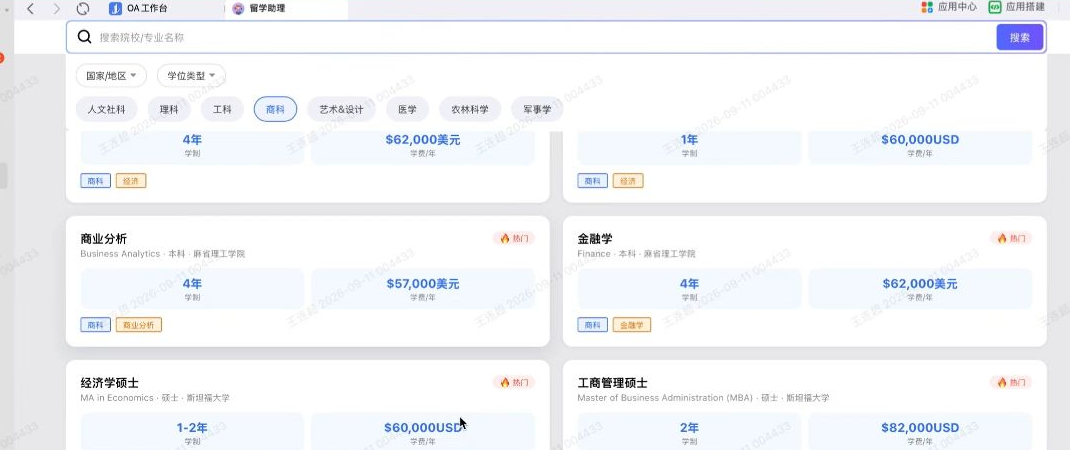Click the 4年 duration on 金融学 card

(689, 283)
